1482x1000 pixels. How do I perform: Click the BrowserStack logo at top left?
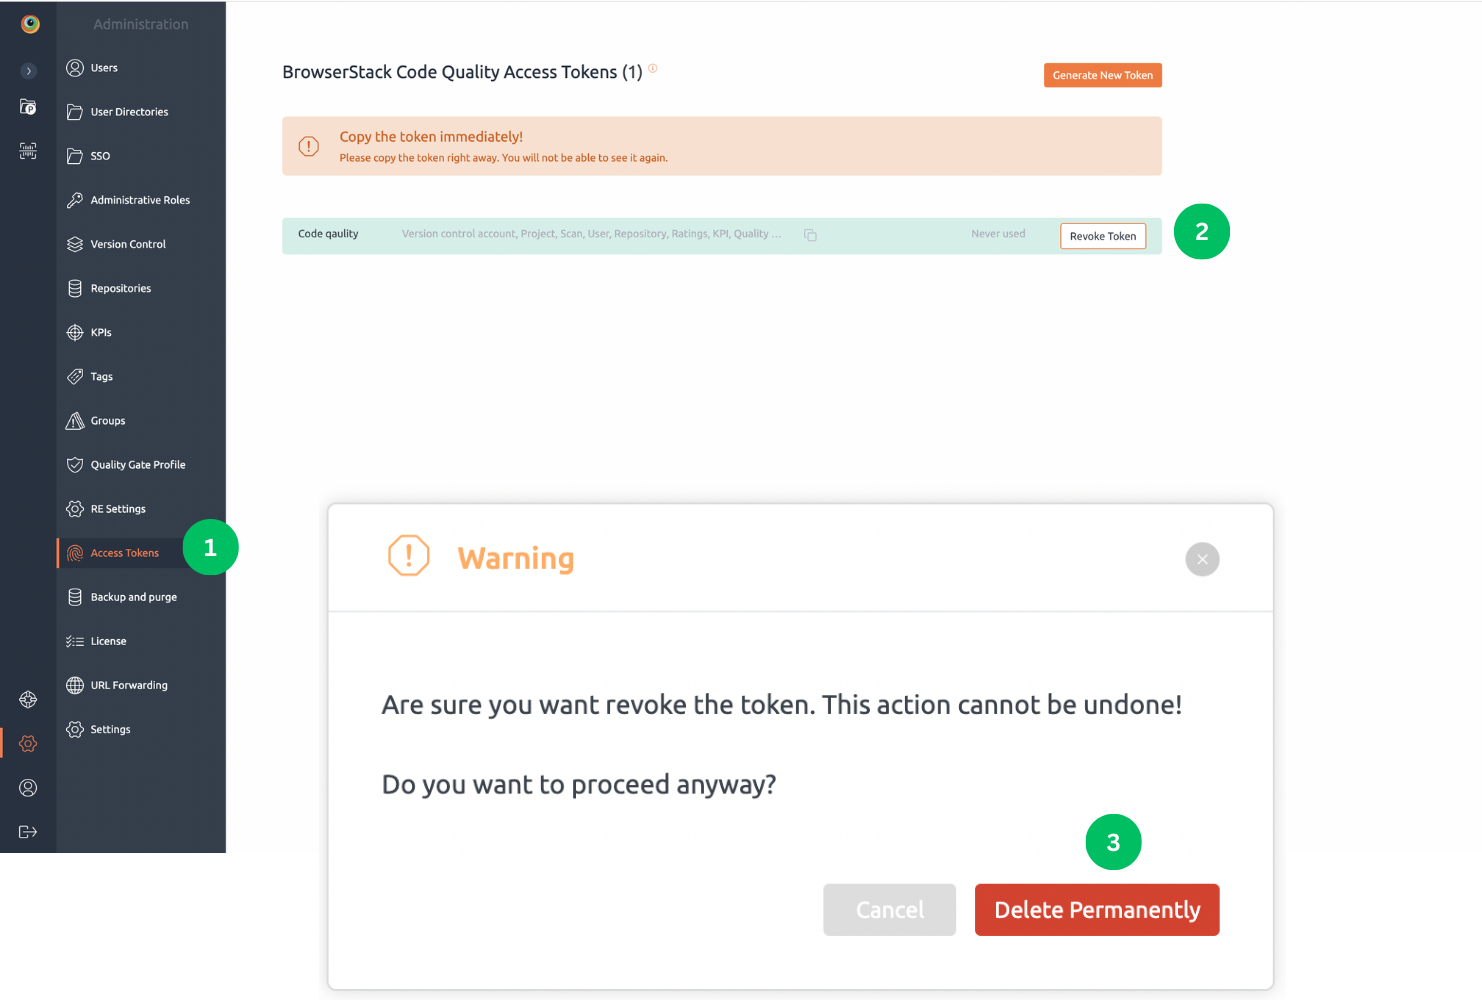tap(30, 24)
